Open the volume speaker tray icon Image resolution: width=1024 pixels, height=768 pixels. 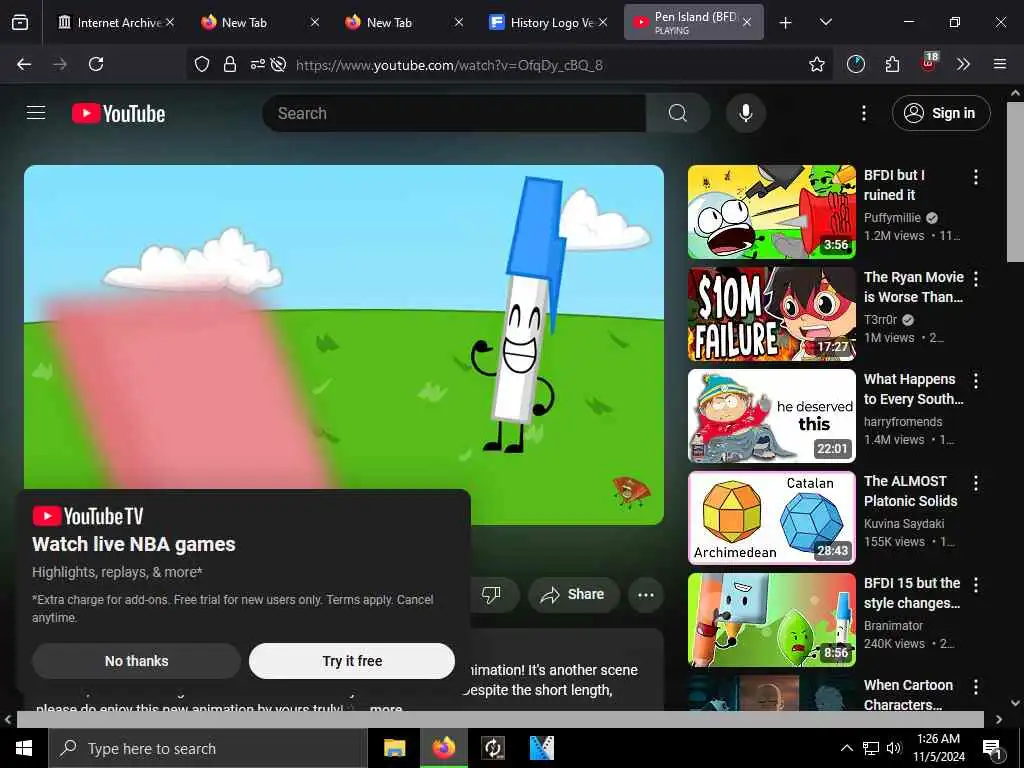pos(894,748)
